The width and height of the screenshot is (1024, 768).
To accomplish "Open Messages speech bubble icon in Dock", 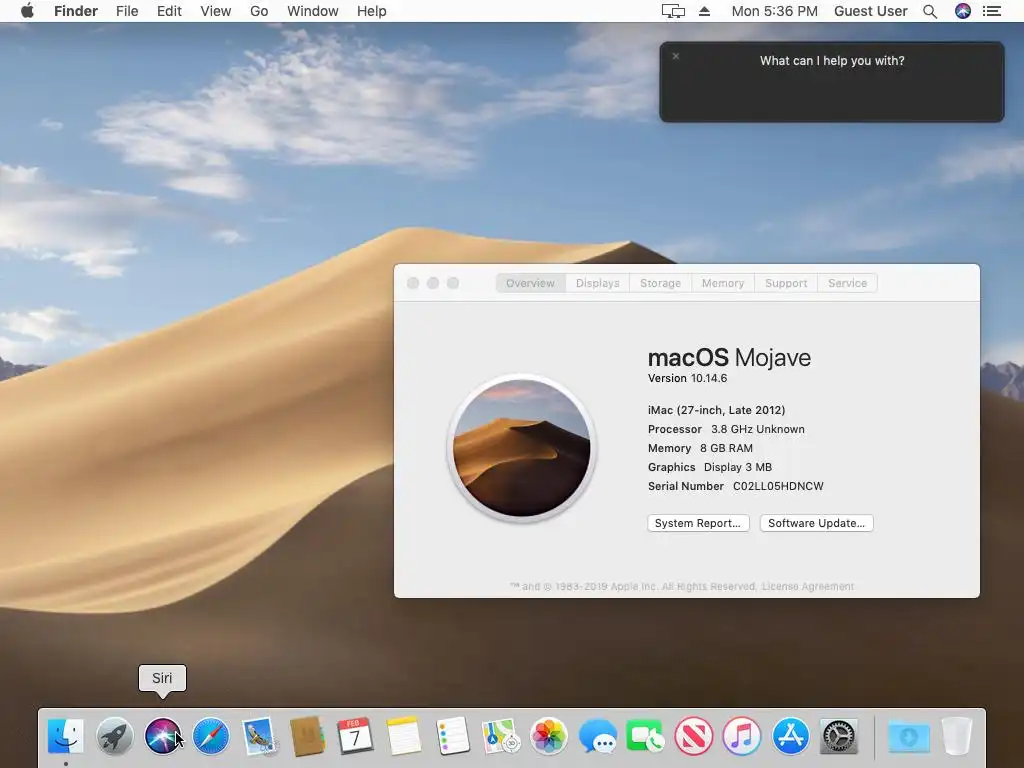I will (x=597, y=736).
